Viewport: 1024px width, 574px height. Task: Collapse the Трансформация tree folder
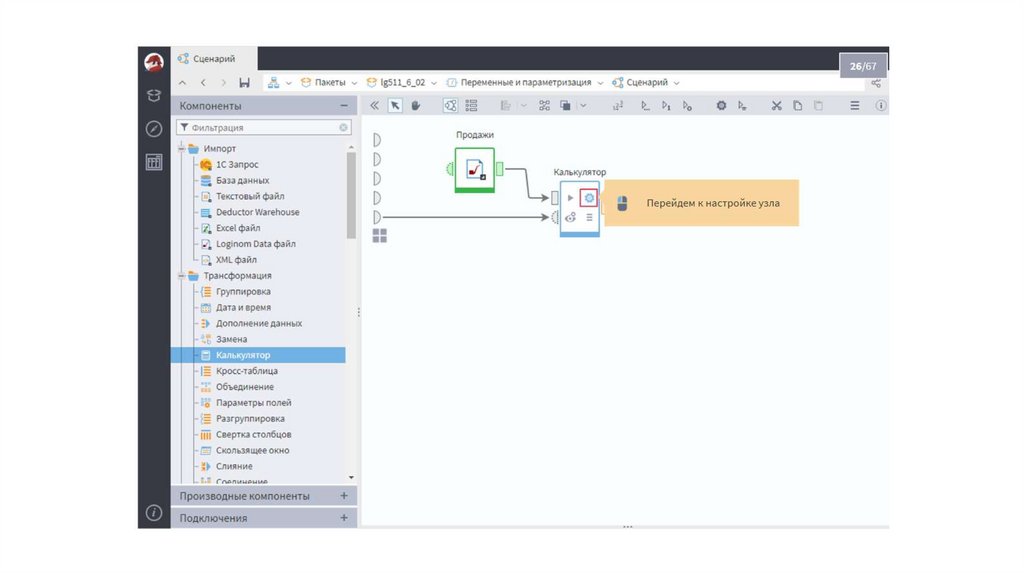181,275
